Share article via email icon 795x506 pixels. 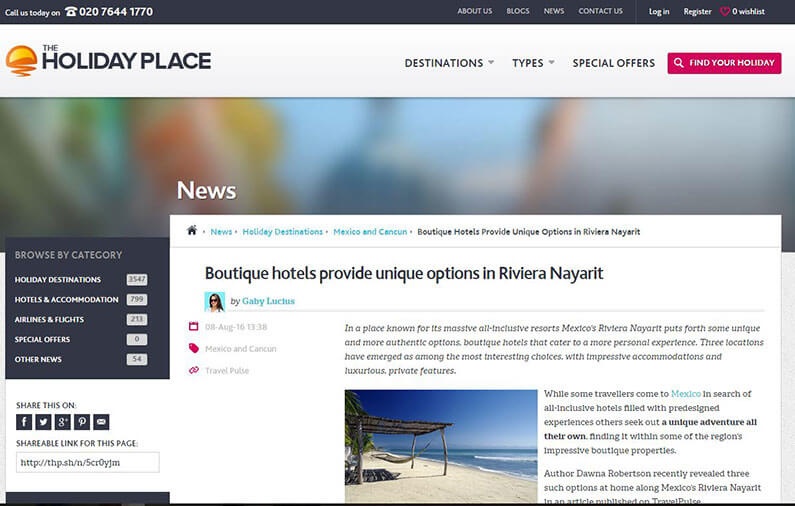tap(101, 422)
